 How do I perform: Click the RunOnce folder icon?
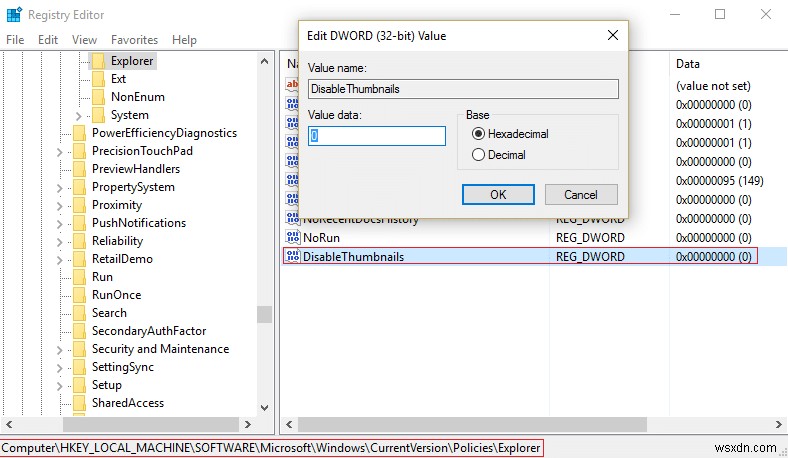pyautogui.click(x=79, y=296)
